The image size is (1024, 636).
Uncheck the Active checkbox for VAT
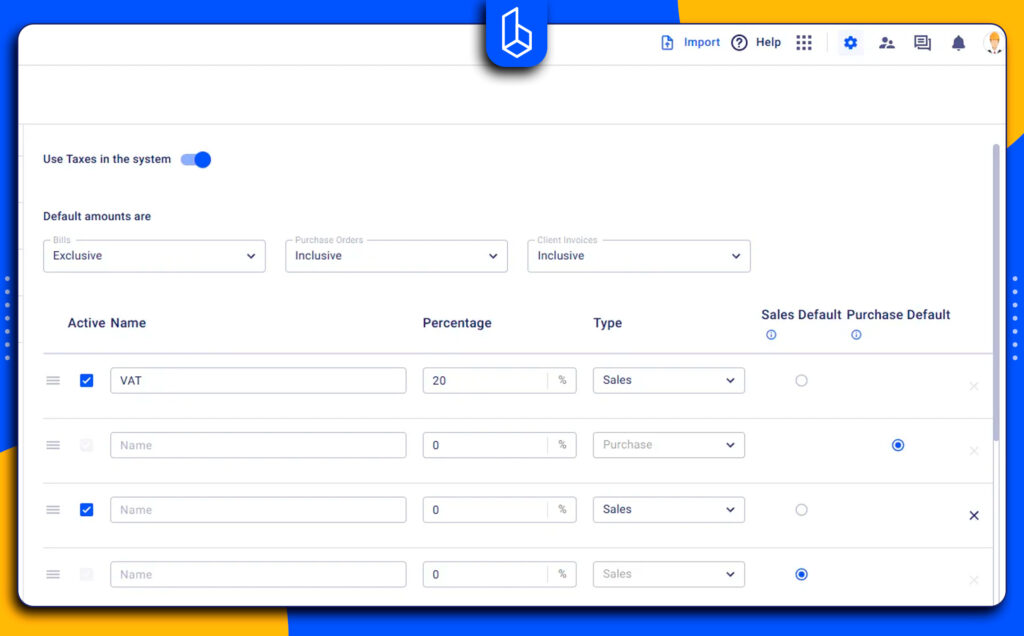coord(86,381)
